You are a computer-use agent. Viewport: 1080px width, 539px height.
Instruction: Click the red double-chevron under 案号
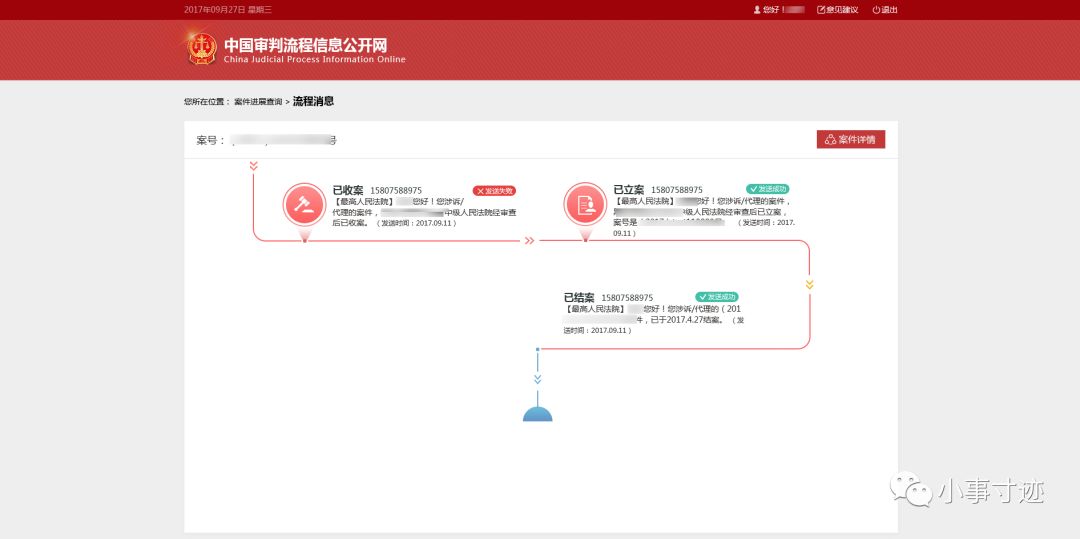[x=253, y=166]
